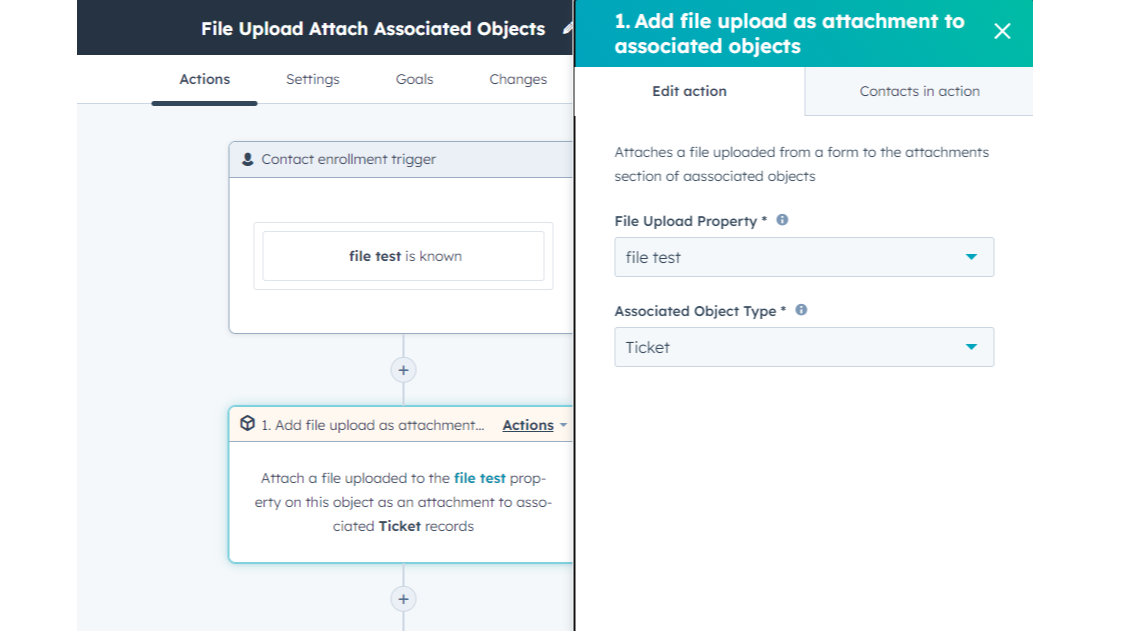Switch to the Settings tab
Screen dimensions: 1122x631
[312, 79]
